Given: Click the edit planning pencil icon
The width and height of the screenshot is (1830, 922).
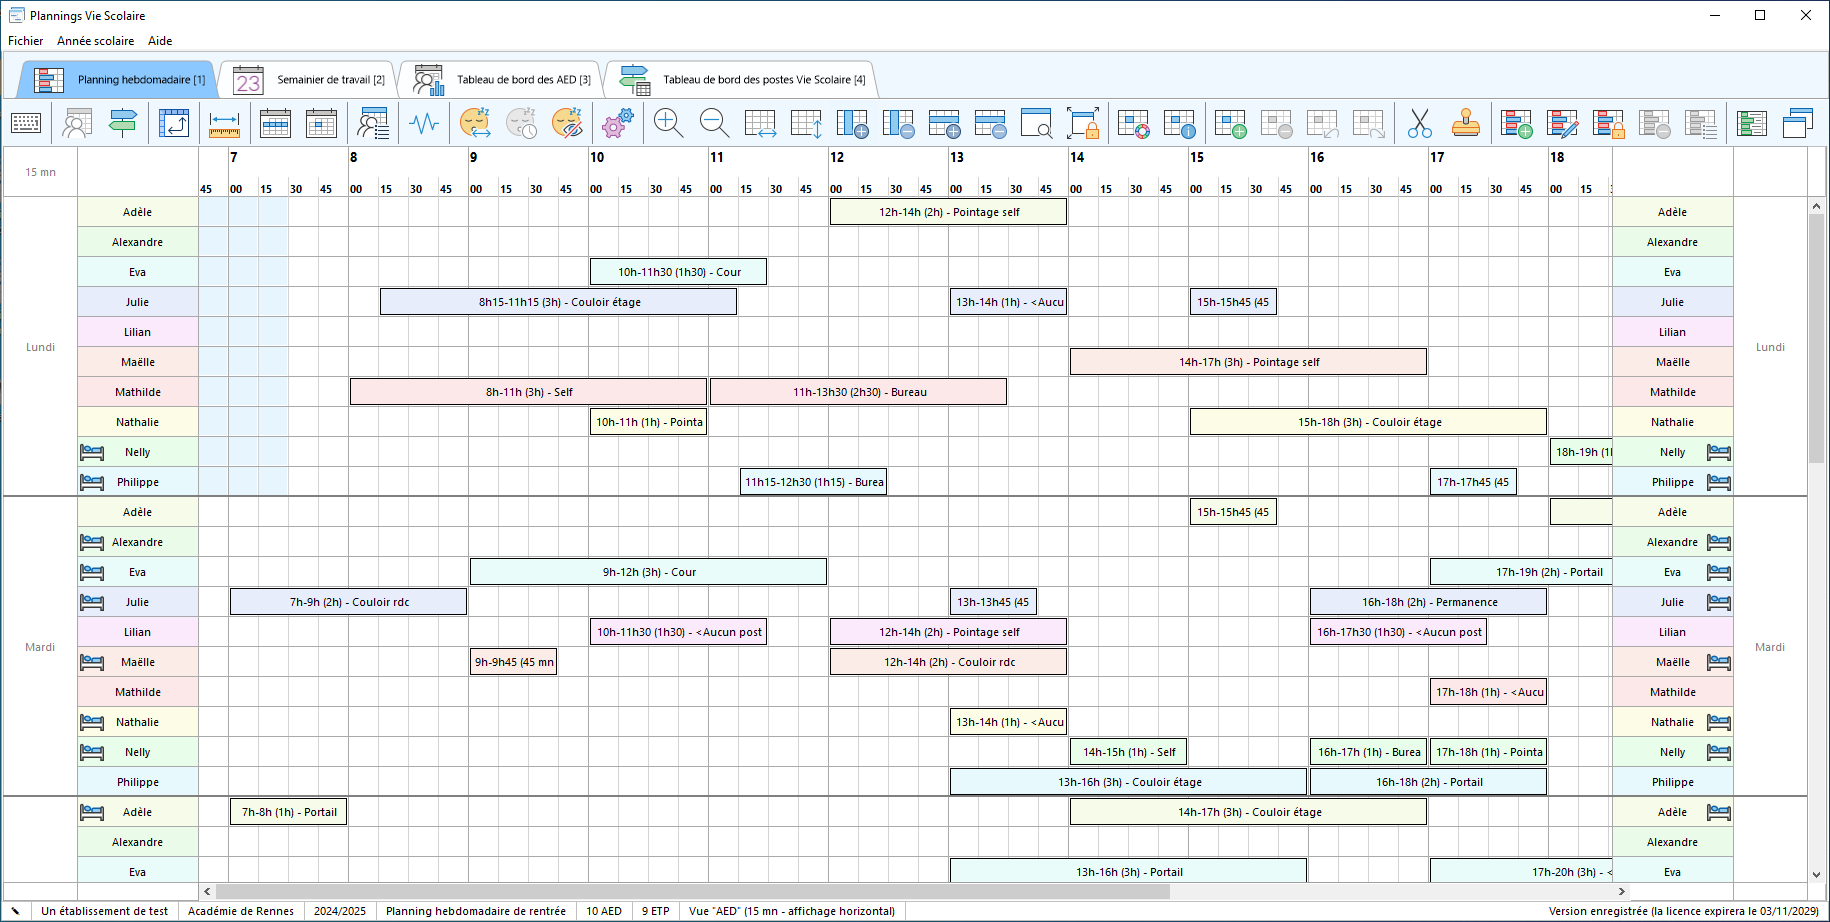Looking at the screenshot, I should 1562,123.
